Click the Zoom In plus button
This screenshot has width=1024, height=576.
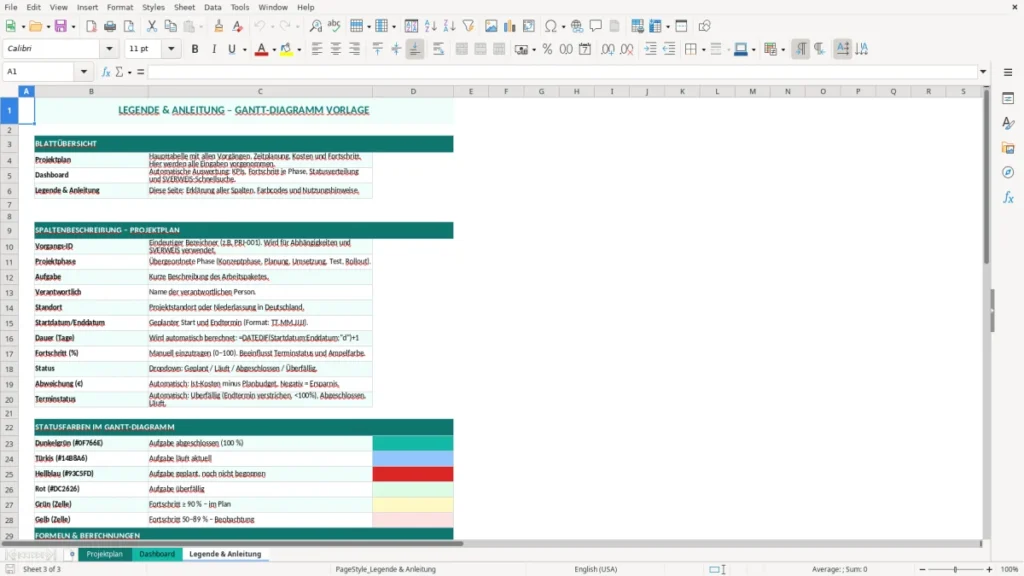[989, 569]
